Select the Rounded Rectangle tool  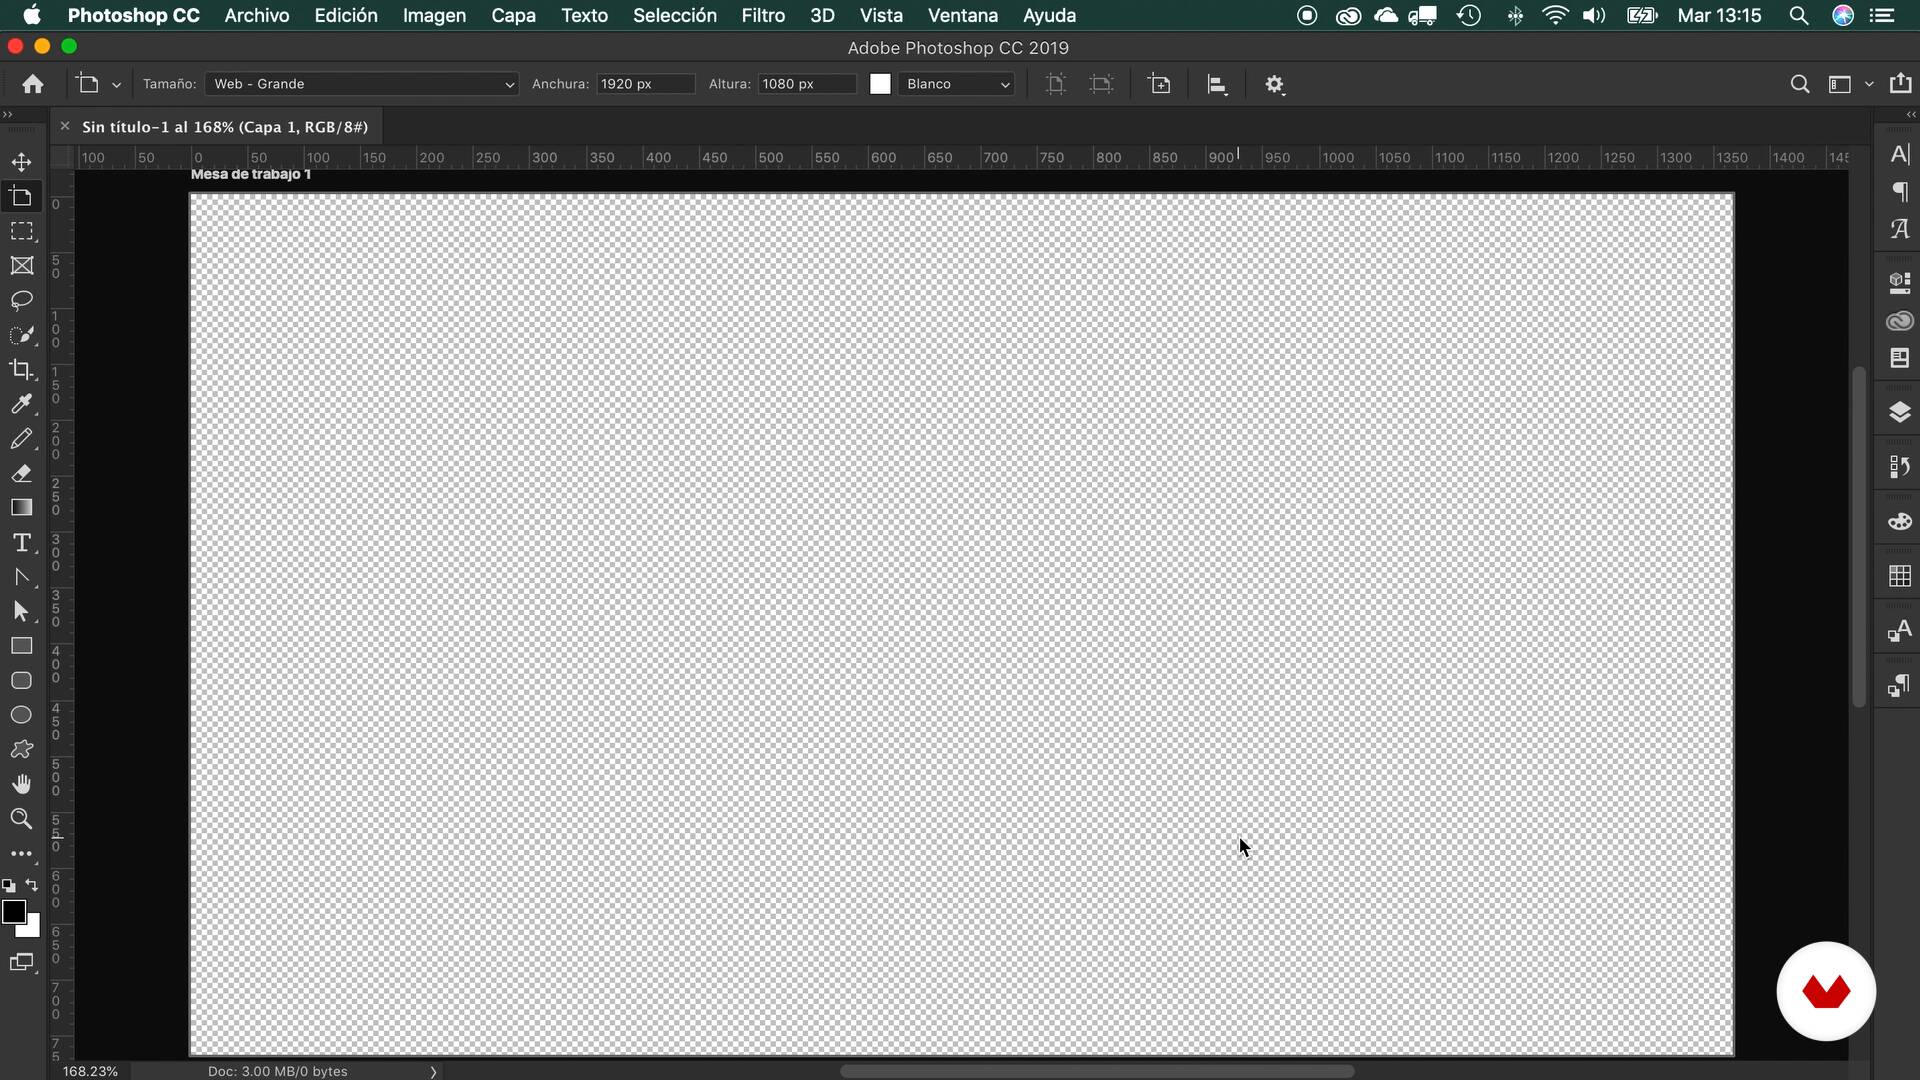pos(21,681)
